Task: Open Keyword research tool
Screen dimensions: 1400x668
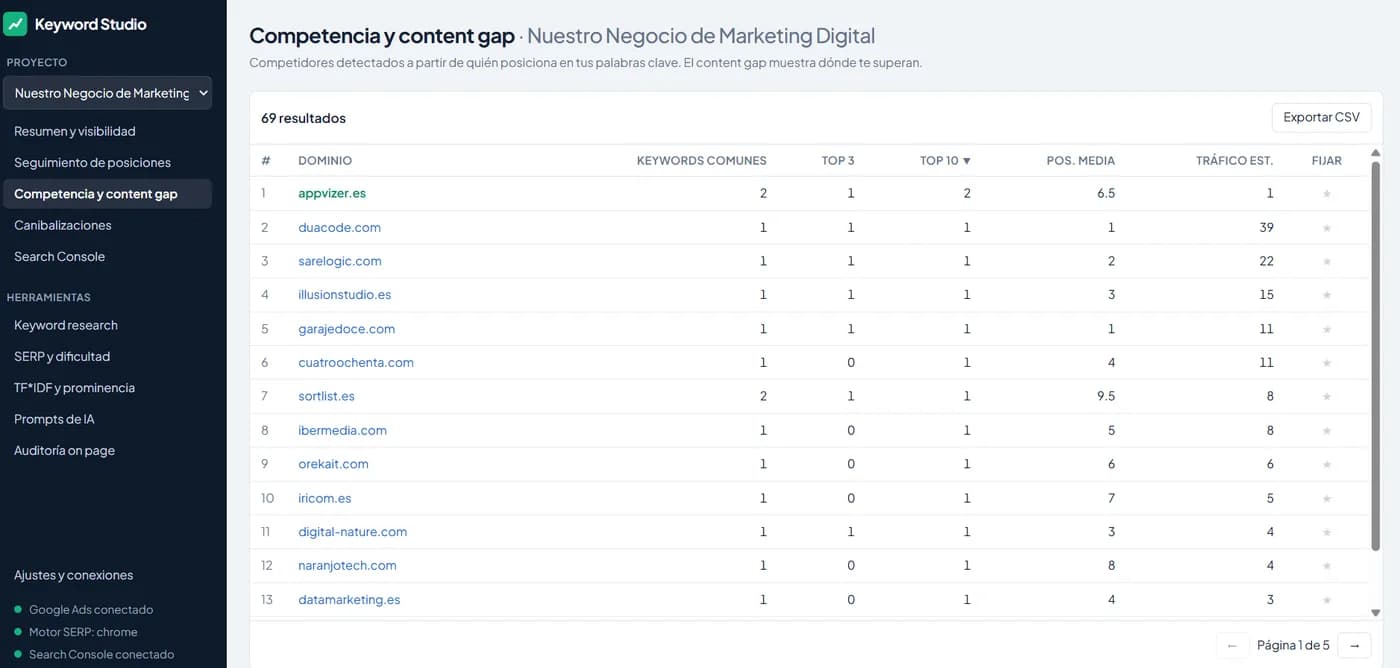Action: point(107,325)
